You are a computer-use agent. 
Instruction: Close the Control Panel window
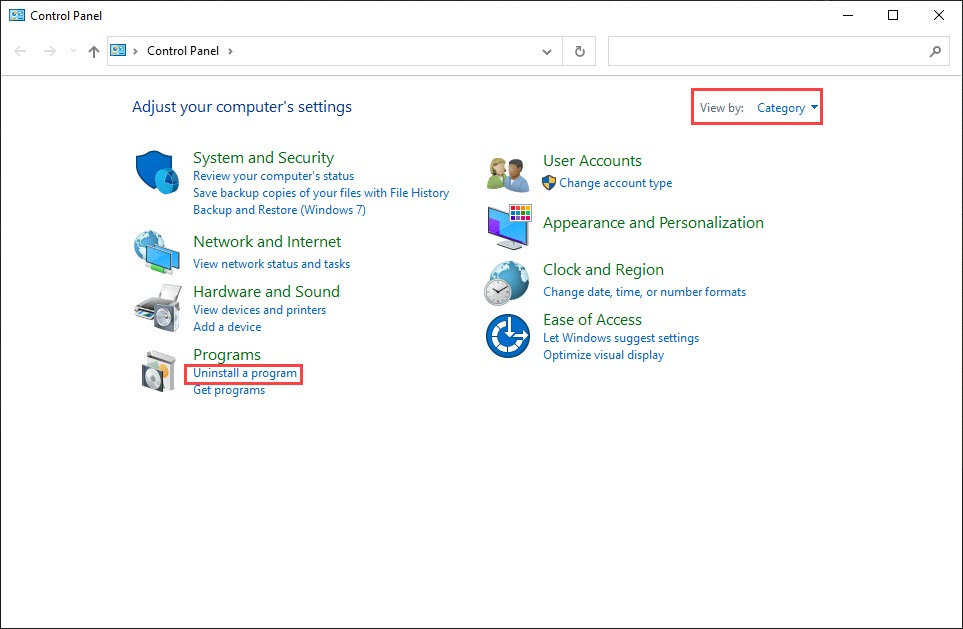tap(938, 15)
